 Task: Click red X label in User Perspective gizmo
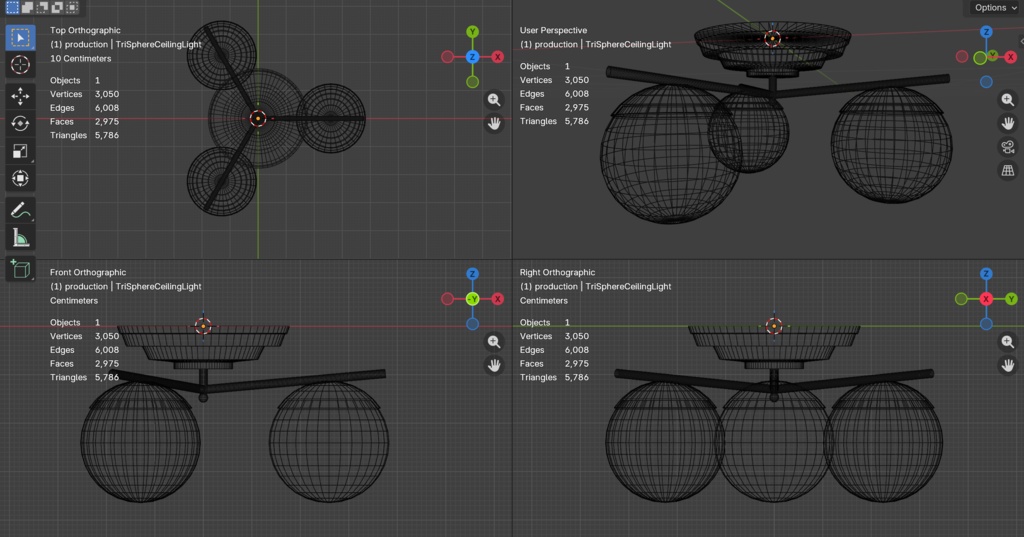click(x=1010, y=57)
